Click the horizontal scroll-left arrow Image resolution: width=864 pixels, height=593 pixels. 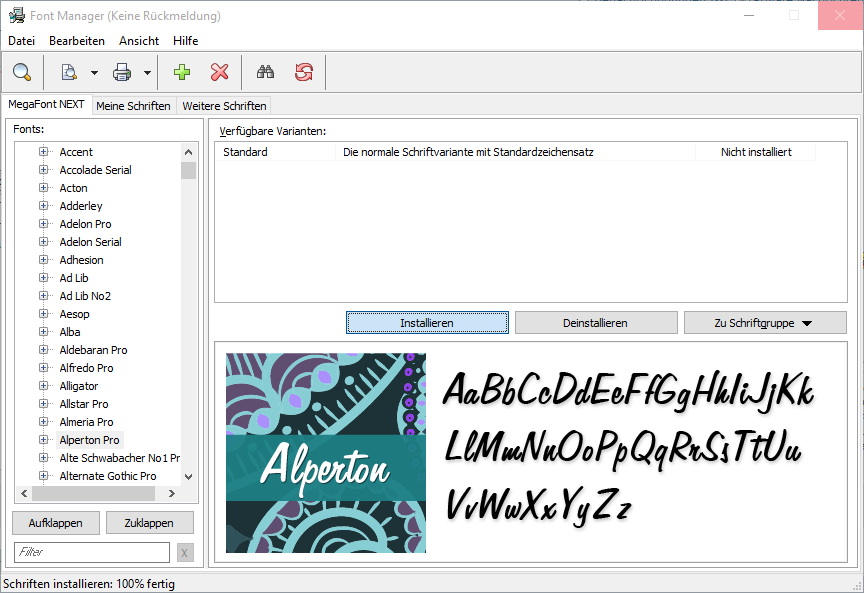click(24, 493)
